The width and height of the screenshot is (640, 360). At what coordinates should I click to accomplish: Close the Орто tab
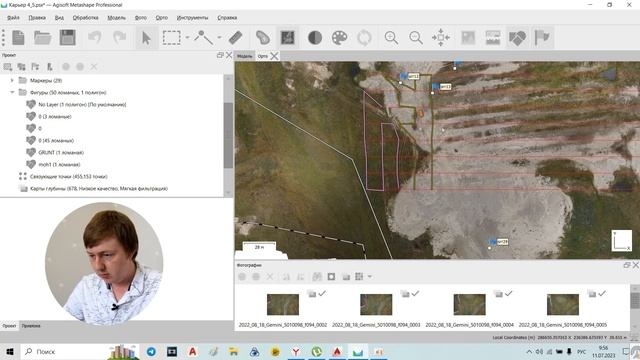click(x=274, y=56)
